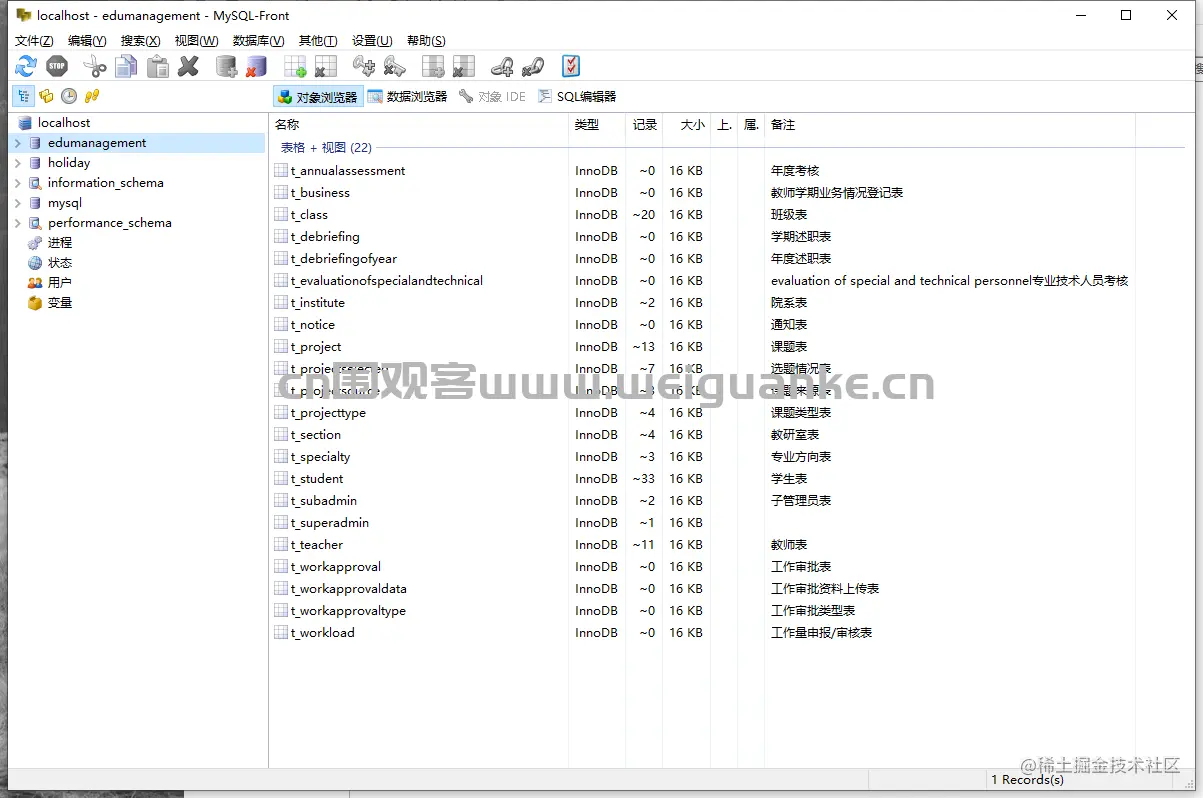
Task: Click the delete database icon with red X
Action: [257, 67]
